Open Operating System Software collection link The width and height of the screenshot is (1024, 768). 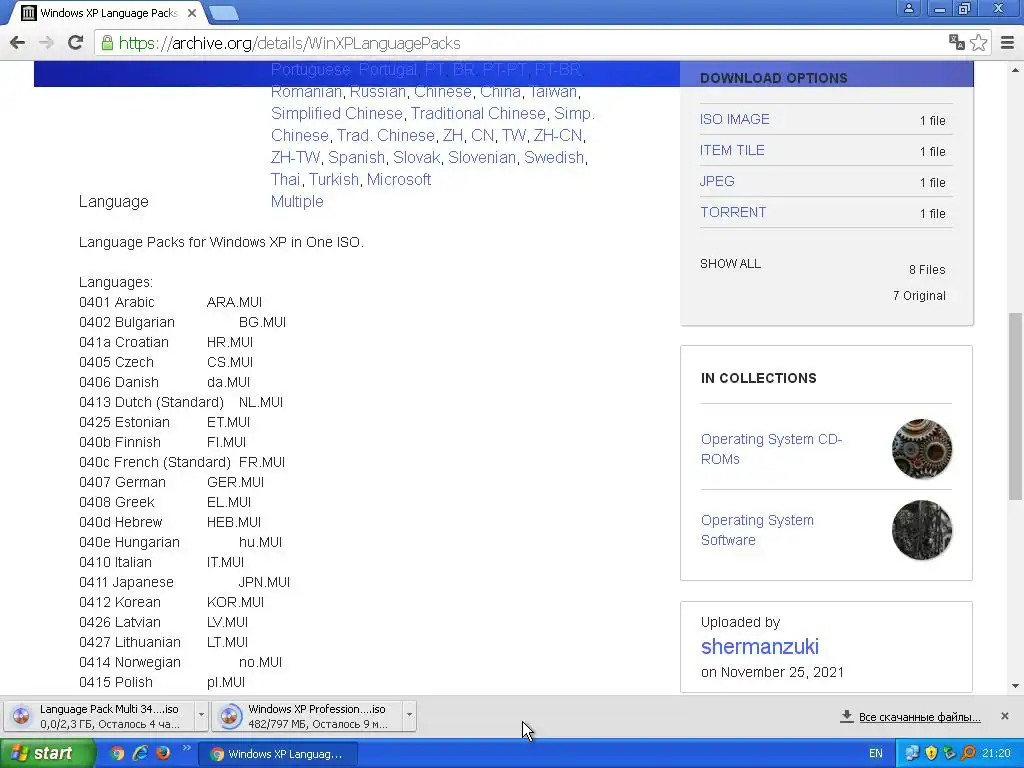(757, 530)
